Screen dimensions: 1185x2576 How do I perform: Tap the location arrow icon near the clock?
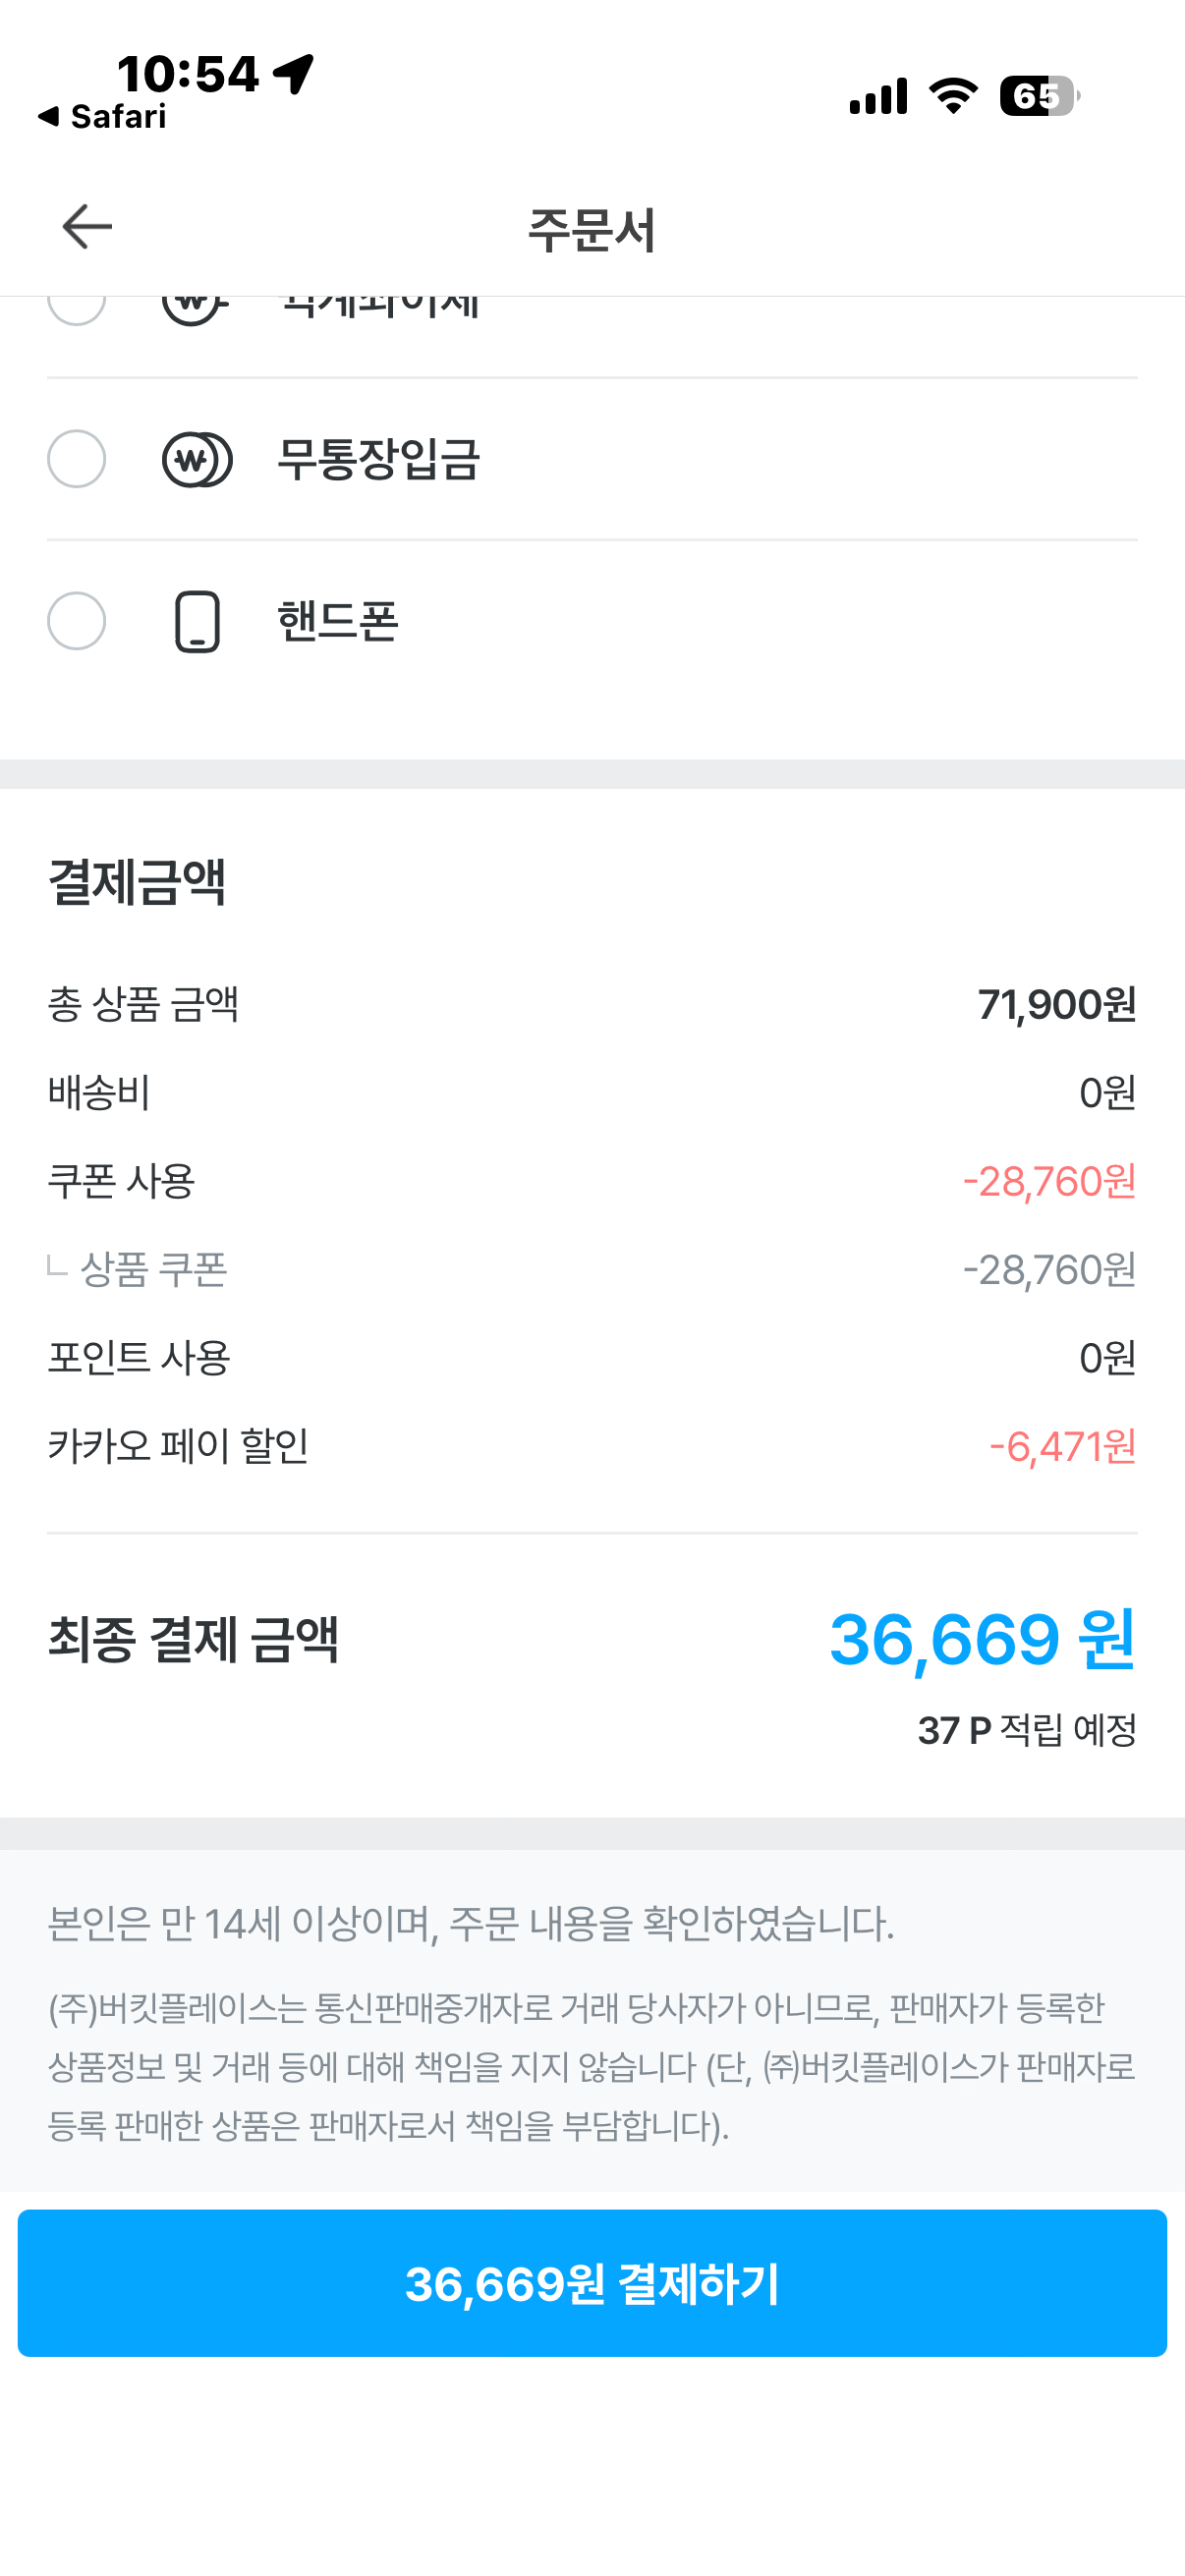[294, 74]
